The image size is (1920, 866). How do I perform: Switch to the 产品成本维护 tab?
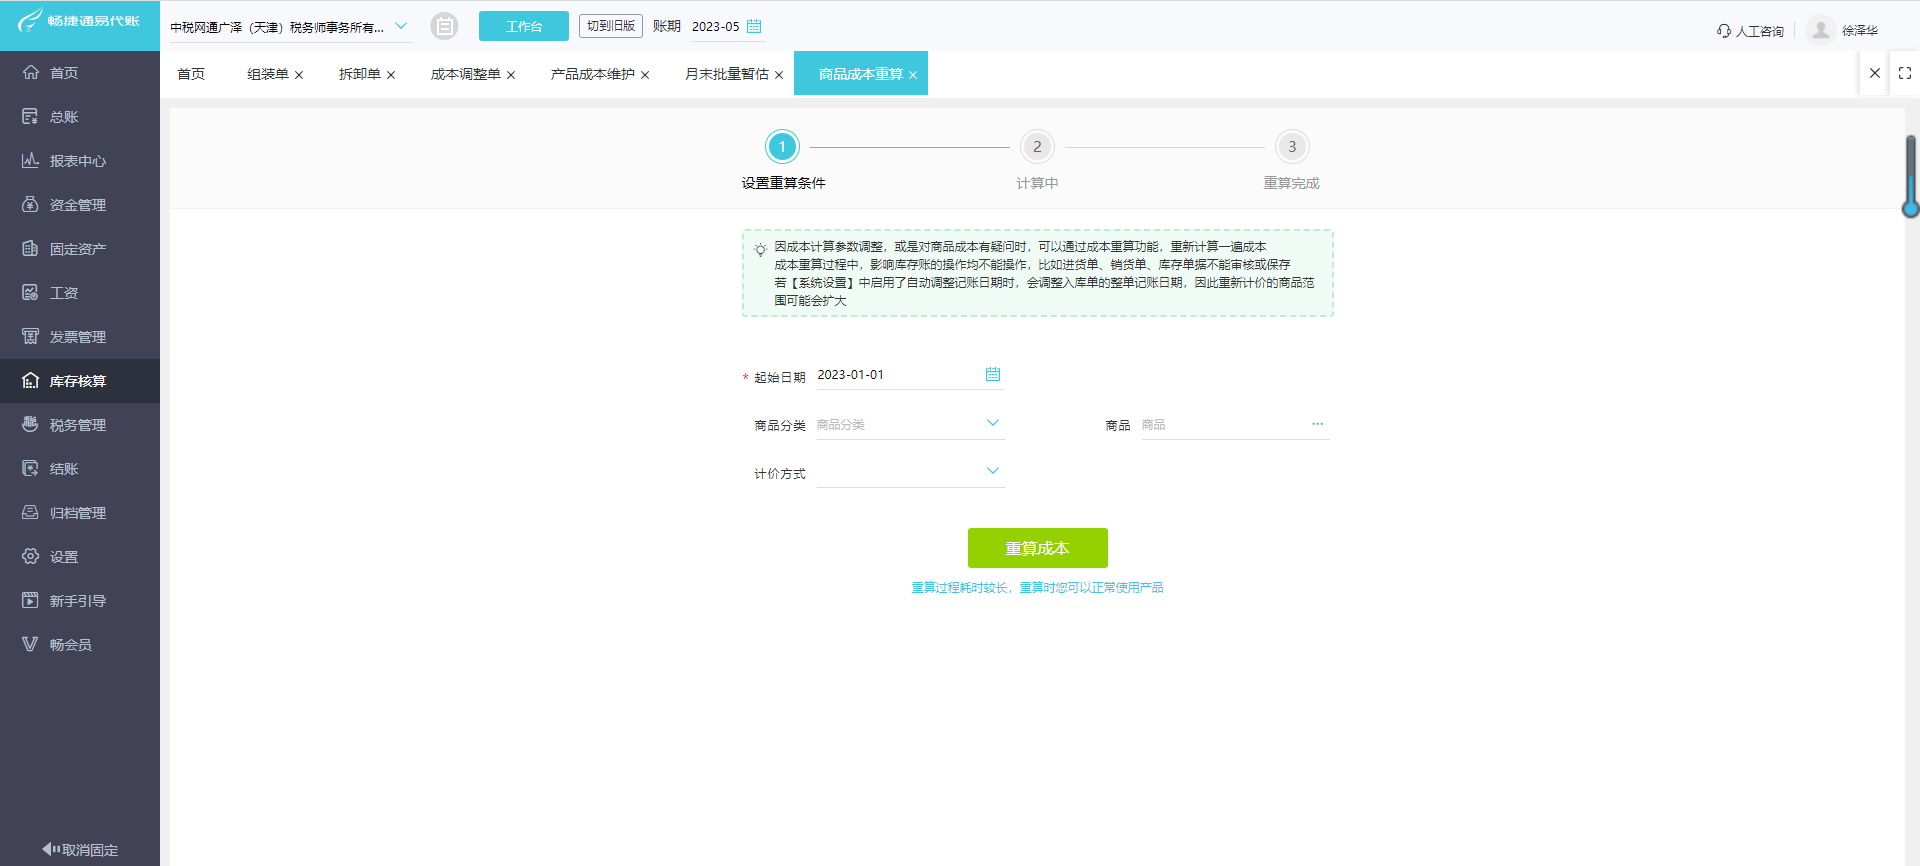tap(593, 74)
